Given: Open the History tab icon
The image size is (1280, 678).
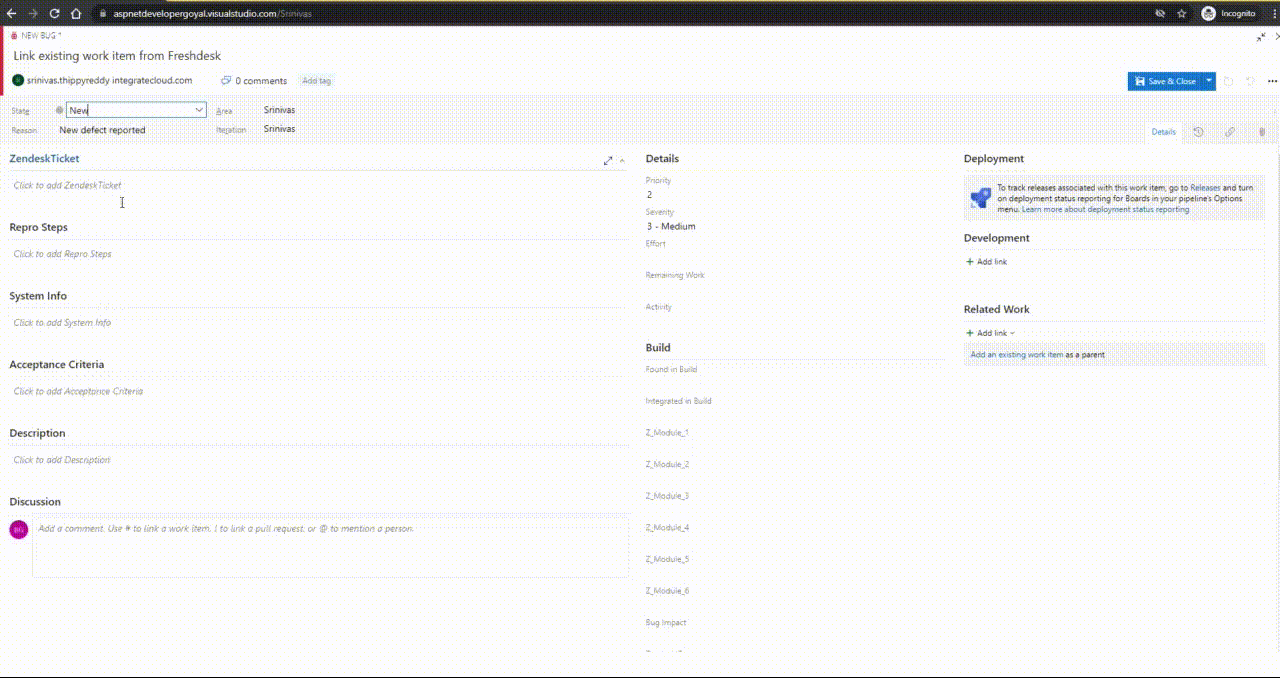Looking at the screenshot, I should [x=1198, y=132].
